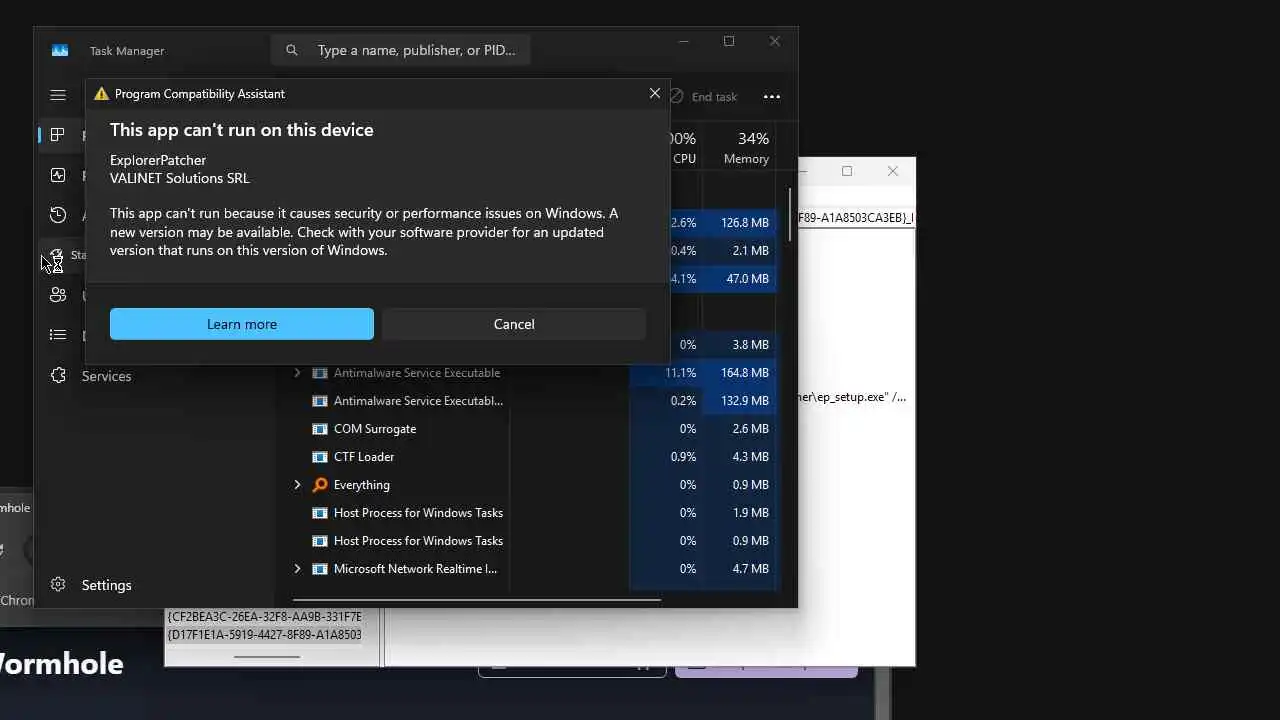Sort processes by the Memory column
1280x720 pixels.
(x=739, y=148)
